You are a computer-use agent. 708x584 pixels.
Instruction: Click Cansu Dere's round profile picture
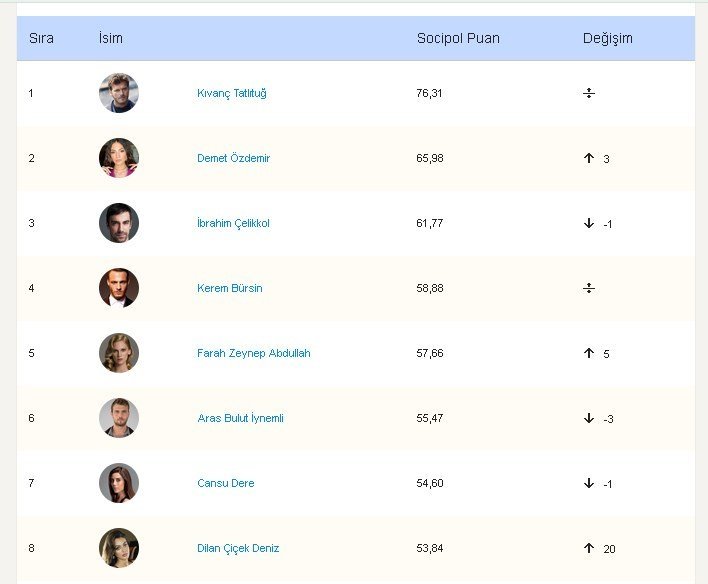point(119,483)
